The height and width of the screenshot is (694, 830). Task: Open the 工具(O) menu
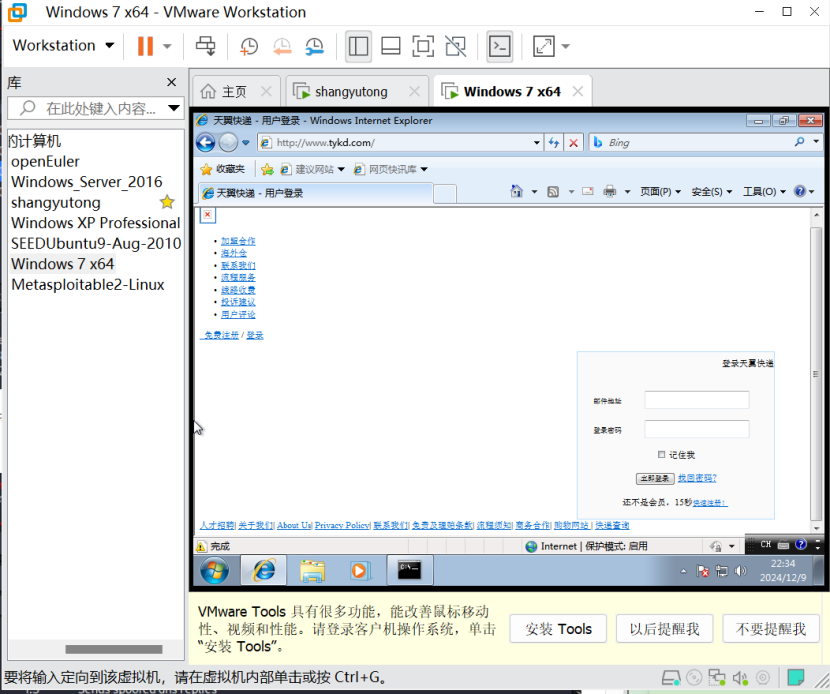pyautogui.click(x=764, y=192)
